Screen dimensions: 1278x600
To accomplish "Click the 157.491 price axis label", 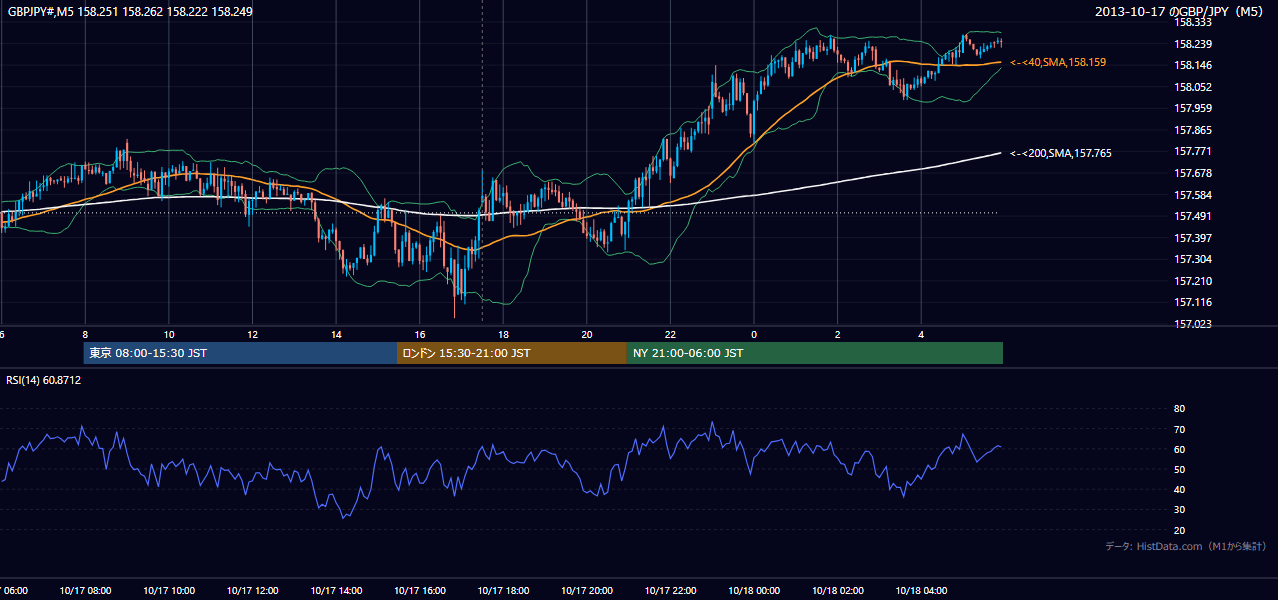I will click(x=1193, y=216).
